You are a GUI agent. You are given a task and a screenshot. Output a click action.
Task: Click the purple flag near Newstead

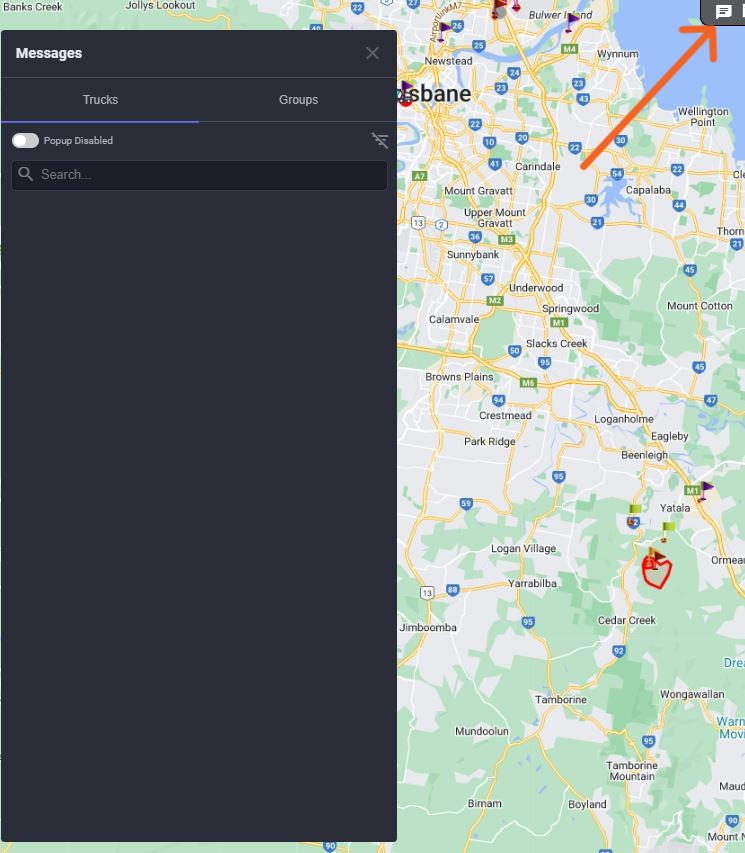coord(443,30)
